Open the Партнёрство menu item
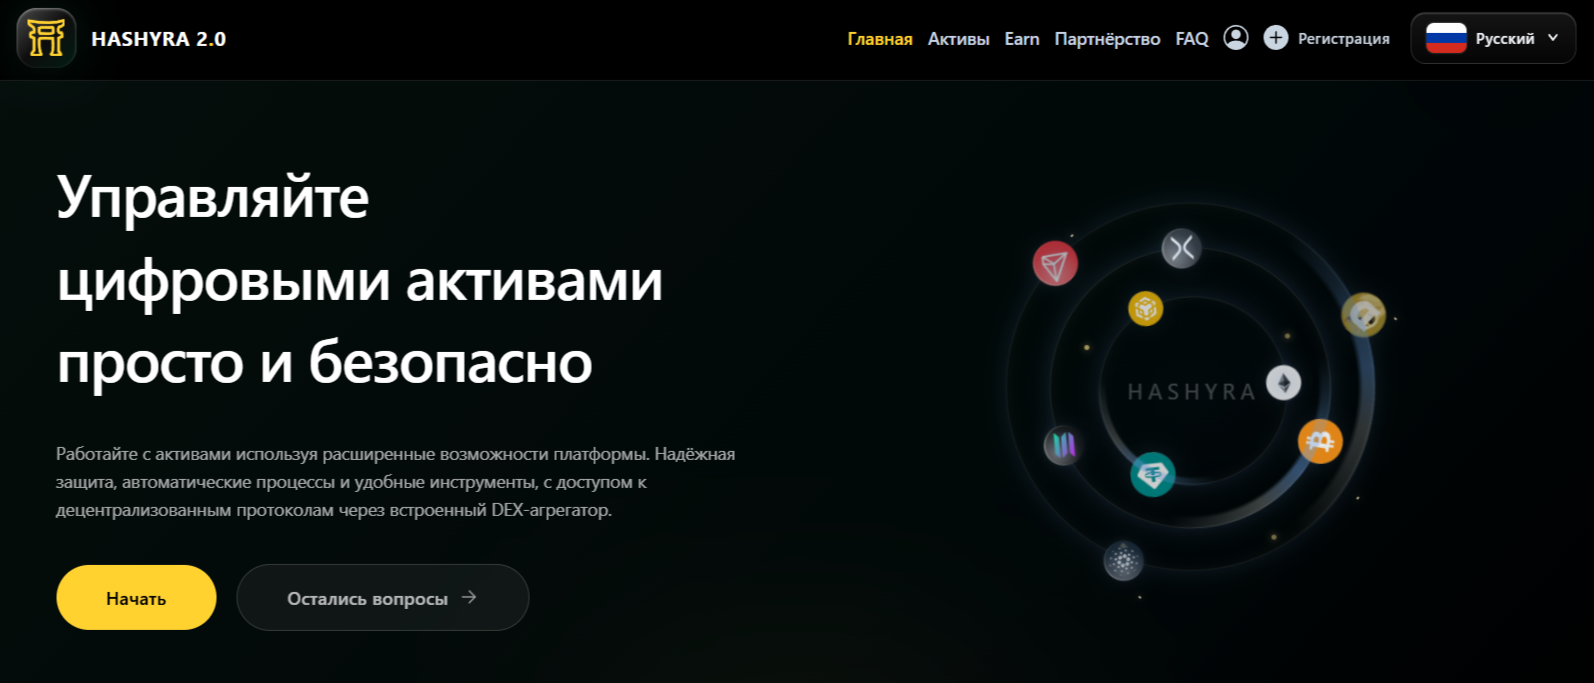This screenshot has width=1594, height=683. (x=1107, y=39)
